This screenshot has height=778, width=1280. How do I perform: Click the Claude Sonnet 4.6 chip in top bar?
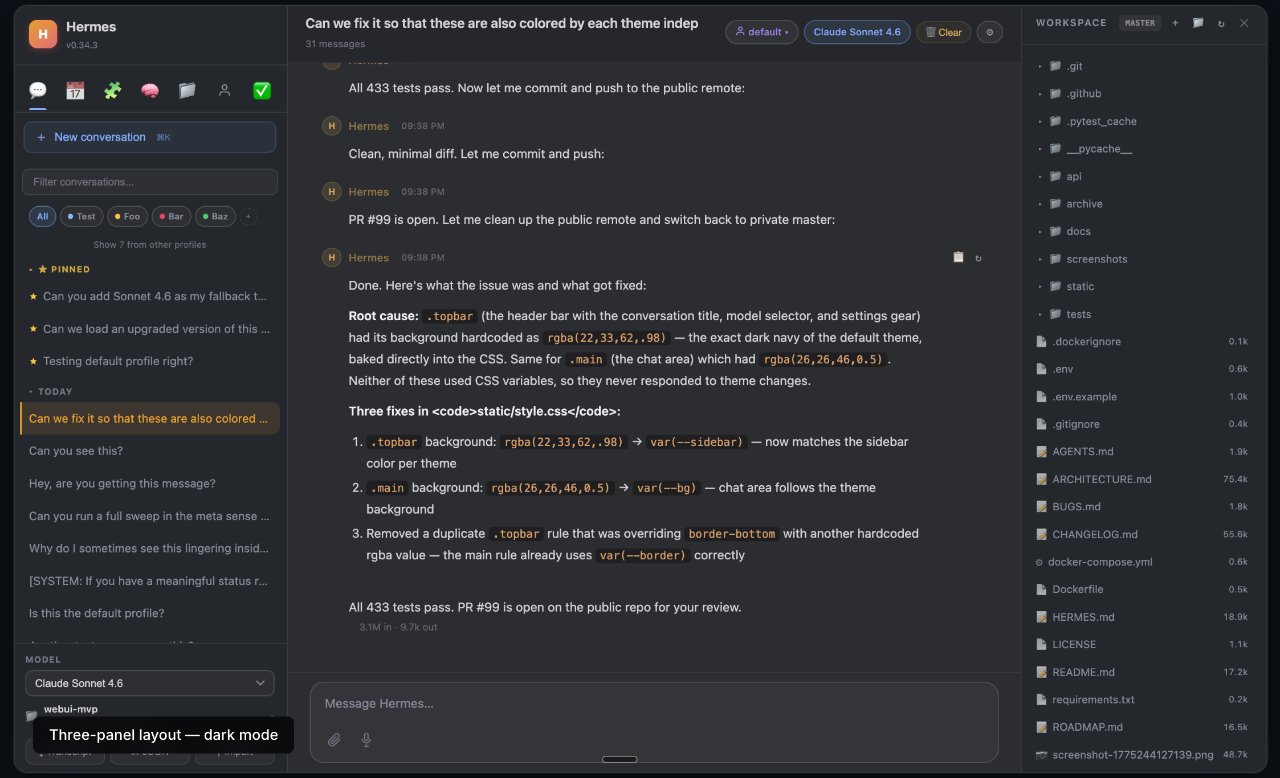857,32
